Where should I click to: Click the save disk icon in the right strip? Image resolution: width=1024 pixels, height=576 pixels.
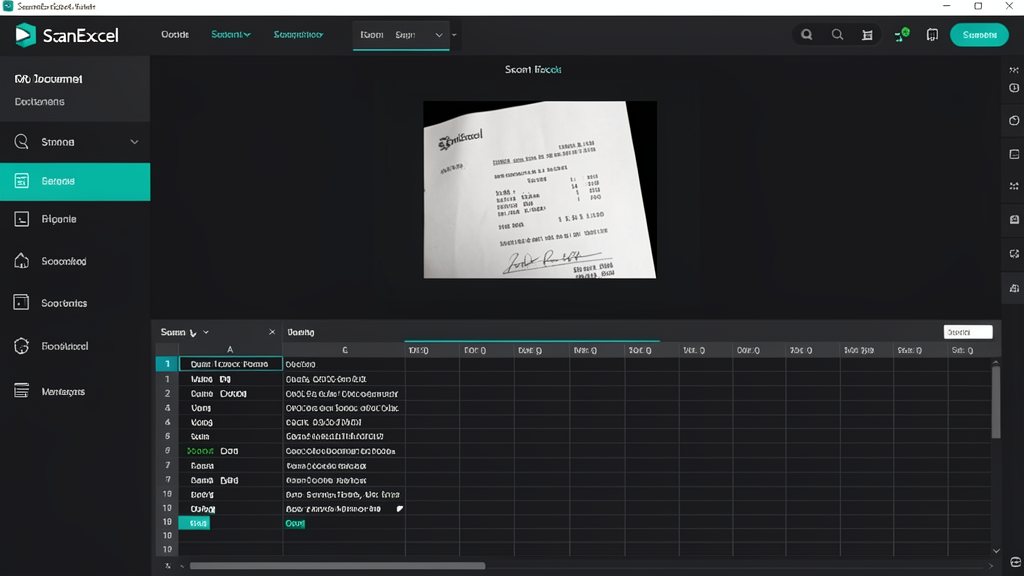click(x=1014, y=219)
